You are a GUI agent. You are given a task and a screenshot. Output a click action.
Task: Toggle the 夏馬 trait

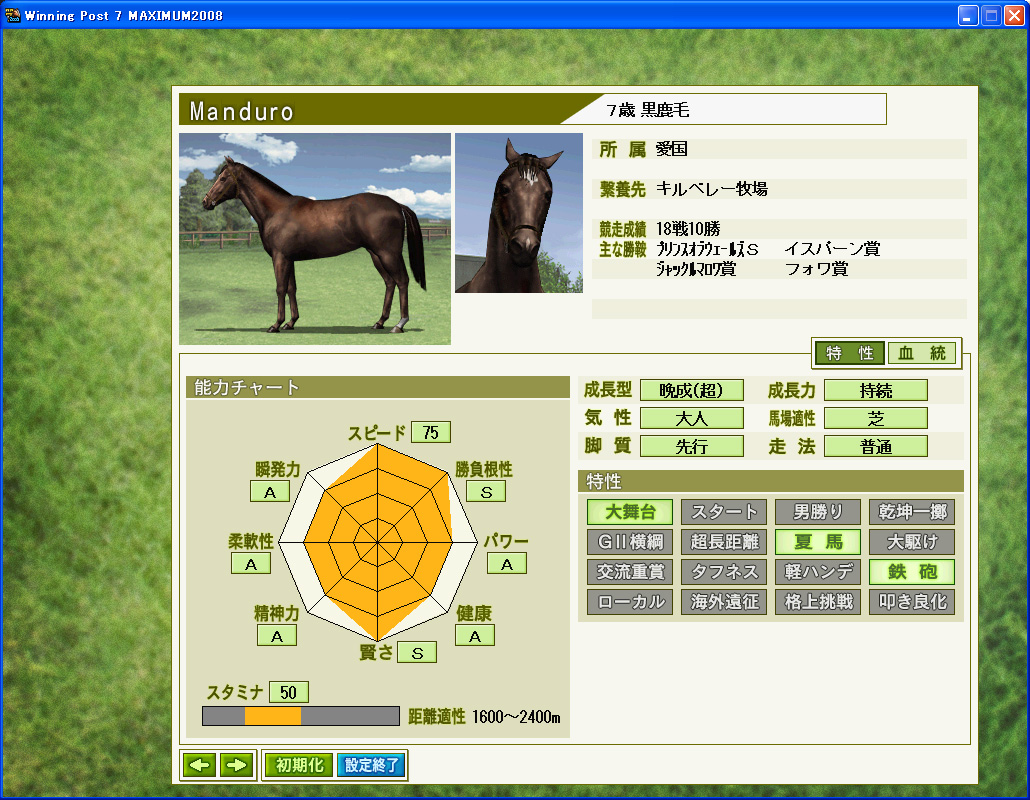pos(818,542)
